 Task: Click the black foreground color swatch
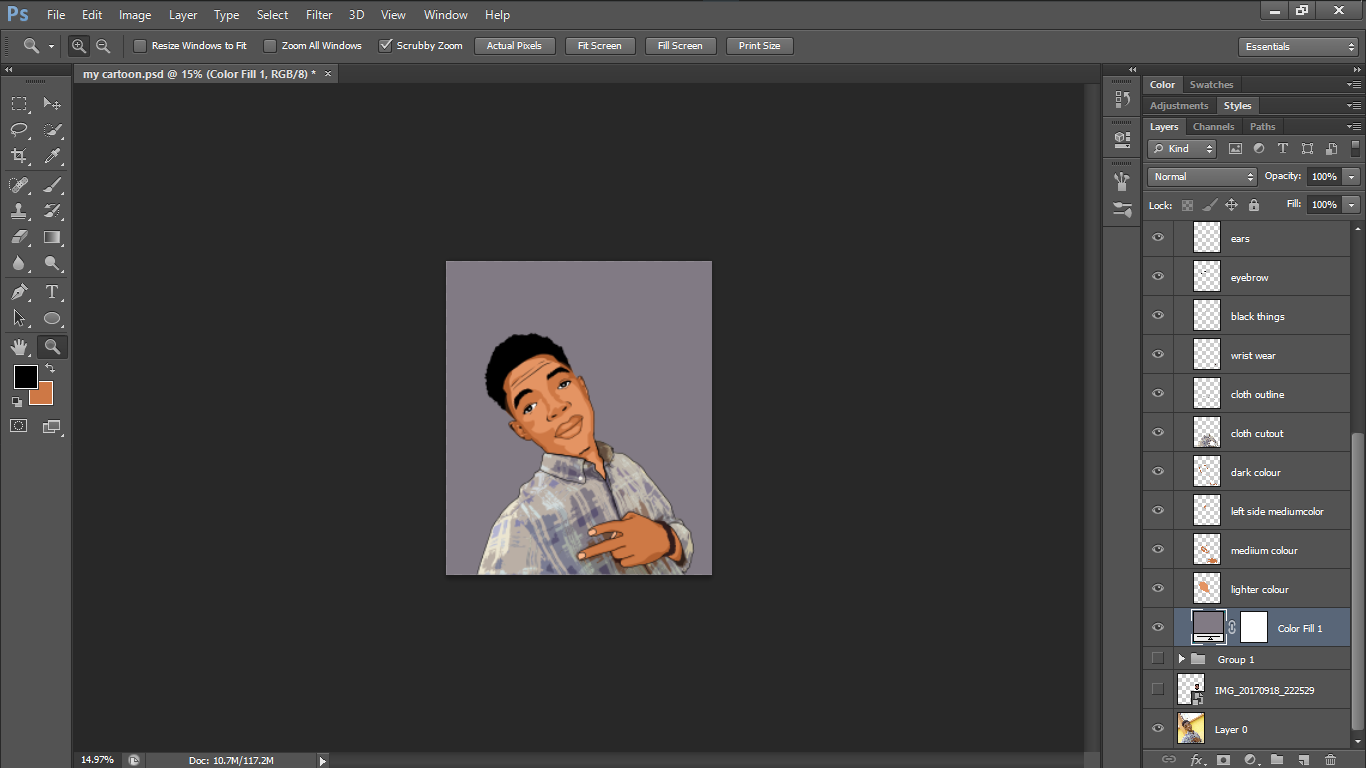25,376
